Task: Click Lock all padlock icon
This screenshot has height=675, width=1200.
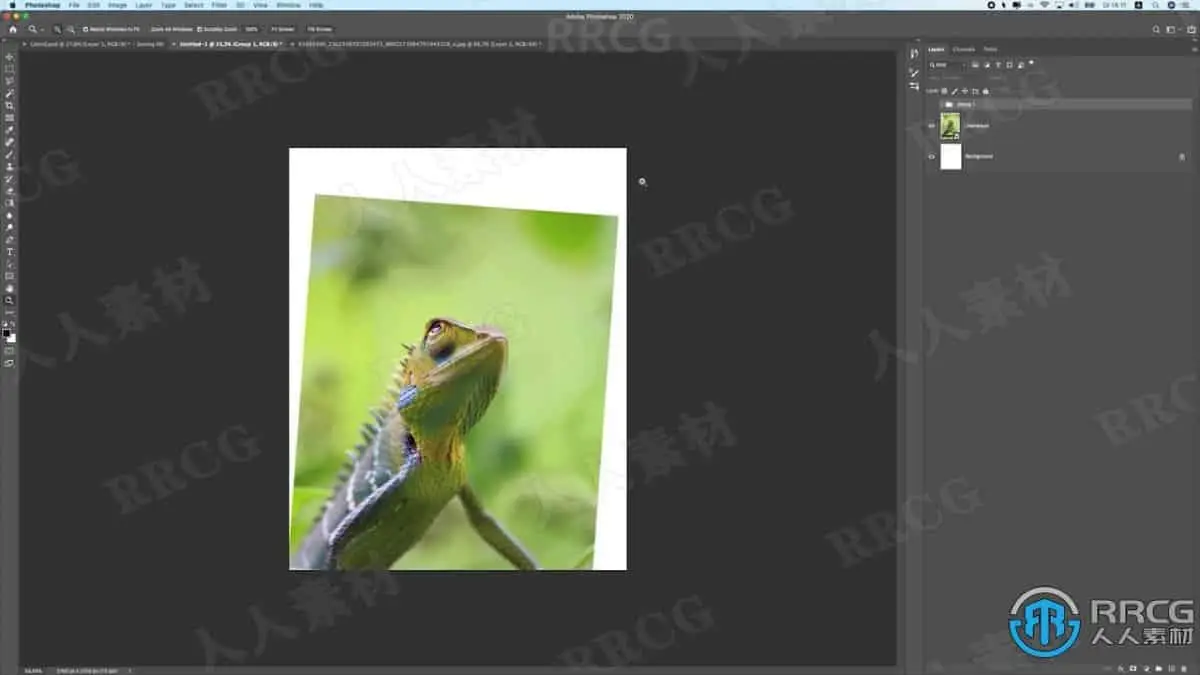Action: click(986, 91)
